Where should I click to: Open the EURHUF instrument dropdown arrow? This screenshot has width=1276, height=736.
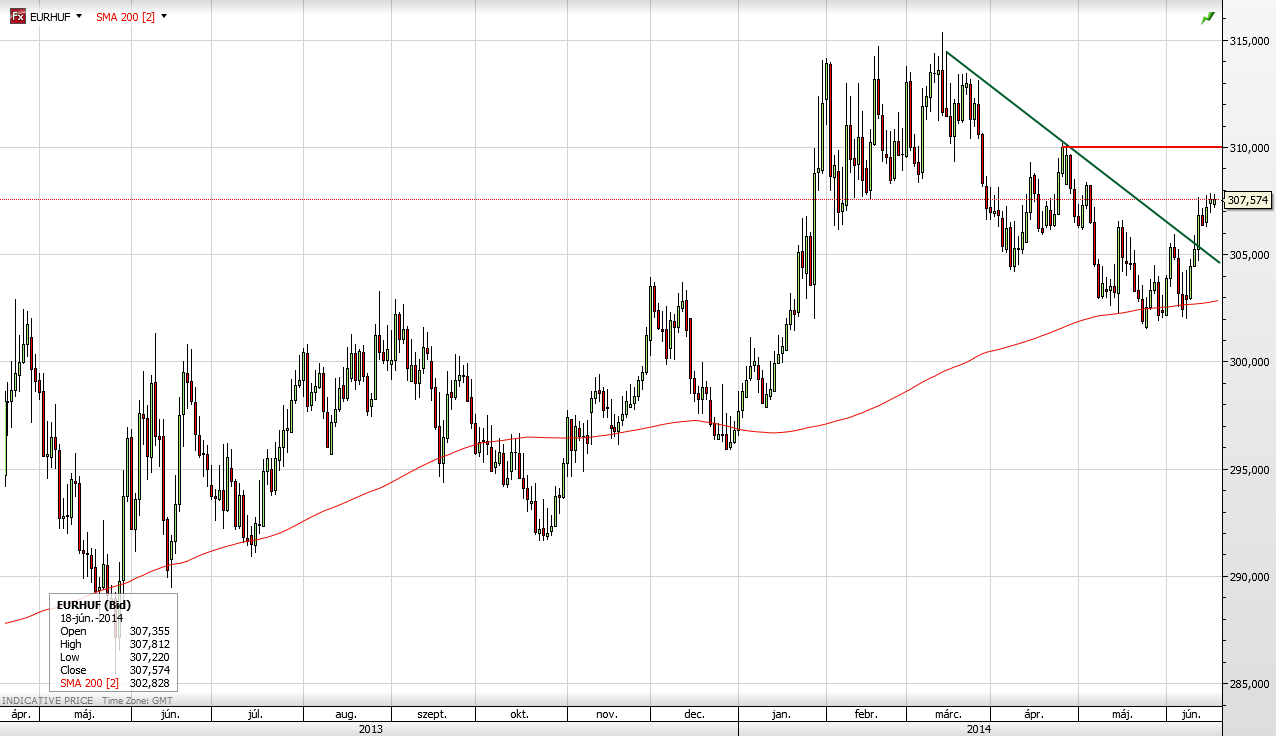coord(80,17)
